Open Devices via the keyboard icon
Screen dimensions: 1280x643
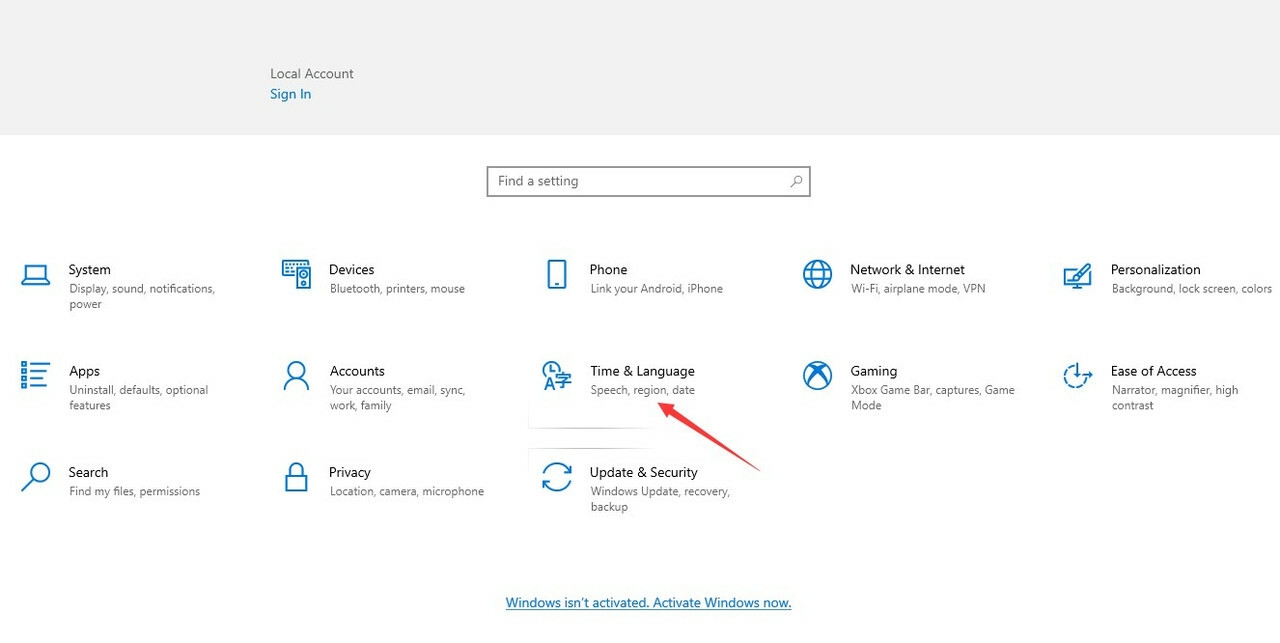click(x=296, y=274)
